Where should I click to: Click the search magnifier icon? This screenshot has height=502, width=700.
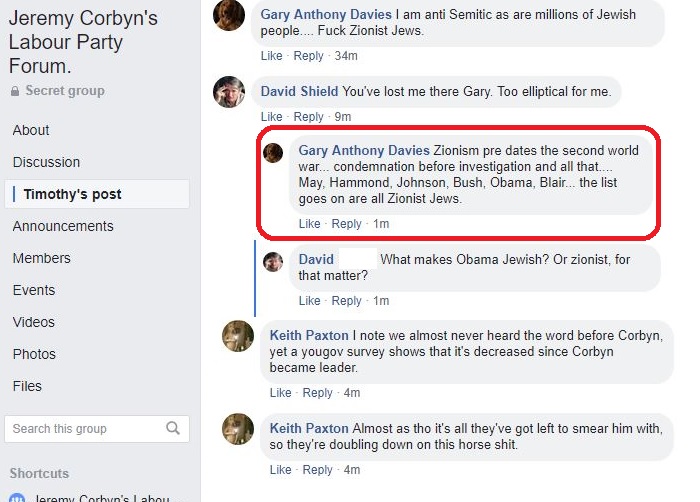tap(173, 428)
